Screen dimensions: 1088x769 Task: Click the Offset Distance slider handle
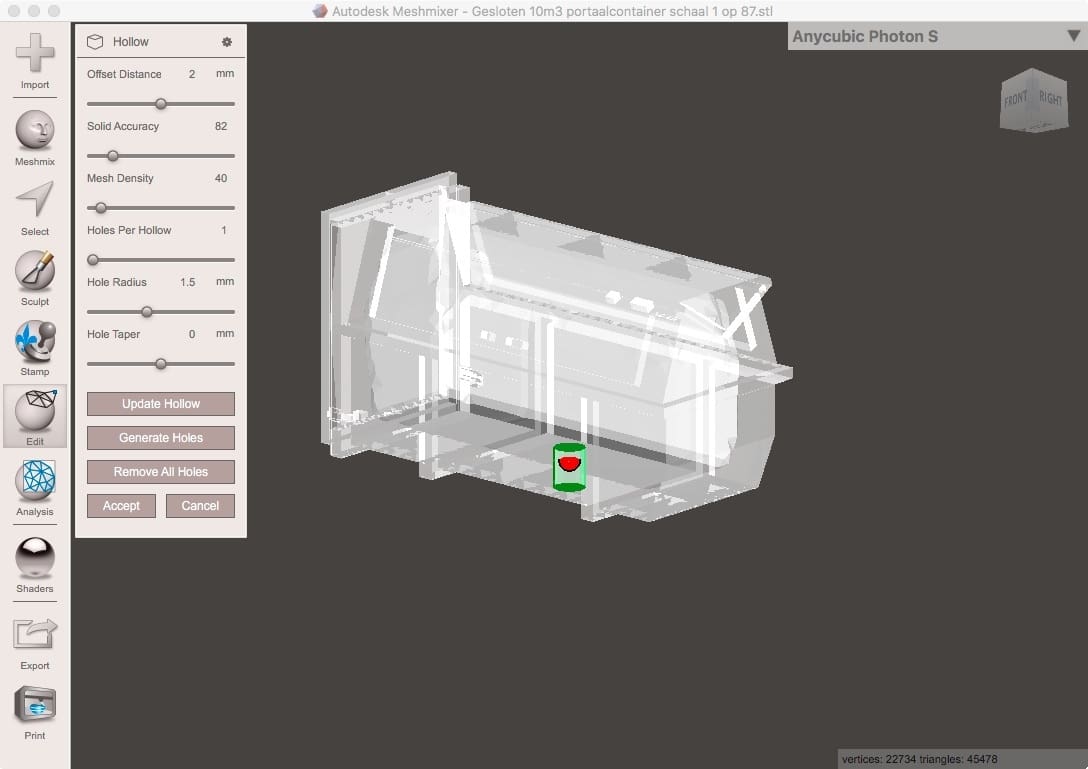point(161,104)
